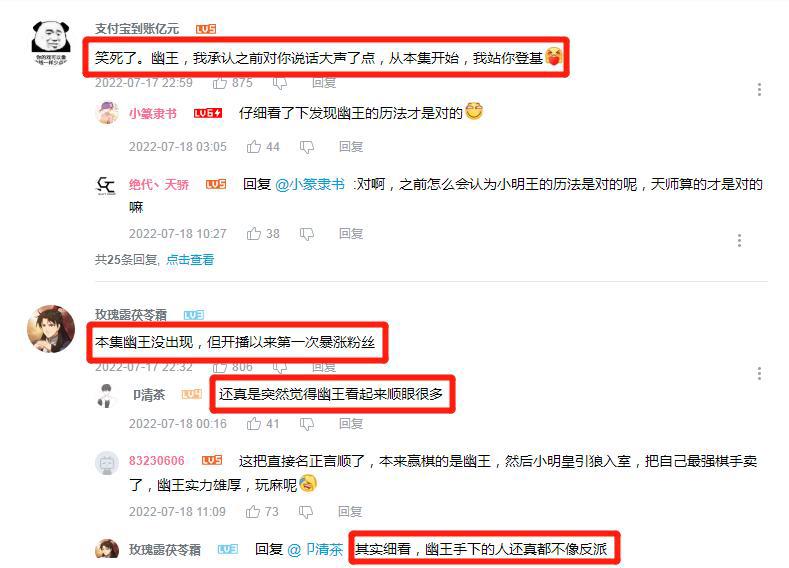
Task: Like 83230606's comment with 73 likes
Action: (253, 512)
